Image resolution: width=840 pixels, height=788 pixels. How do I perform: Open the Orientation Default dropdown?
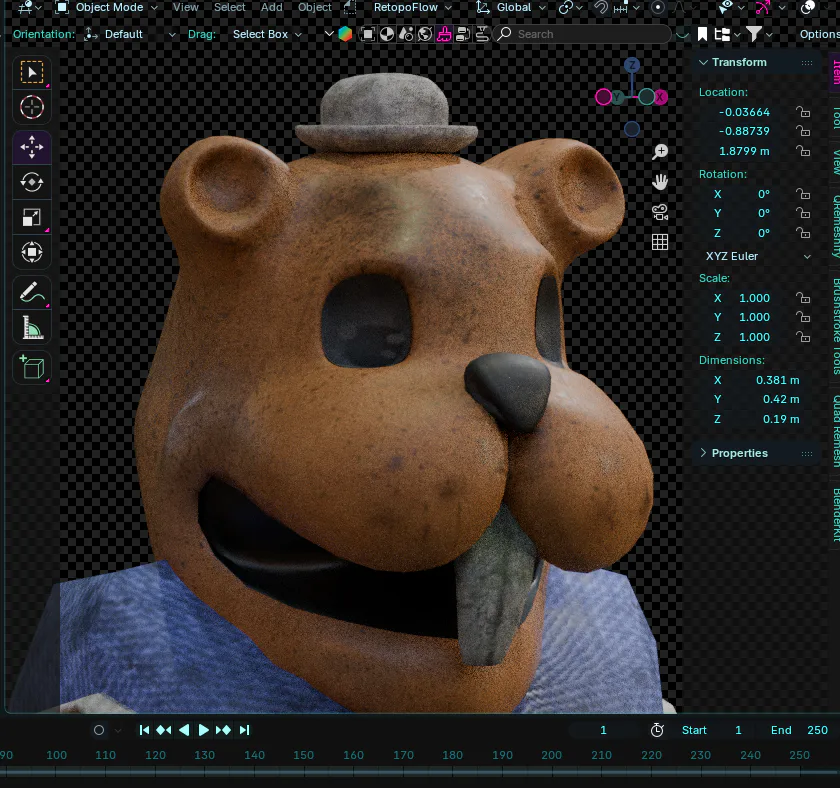click(130, 34)
